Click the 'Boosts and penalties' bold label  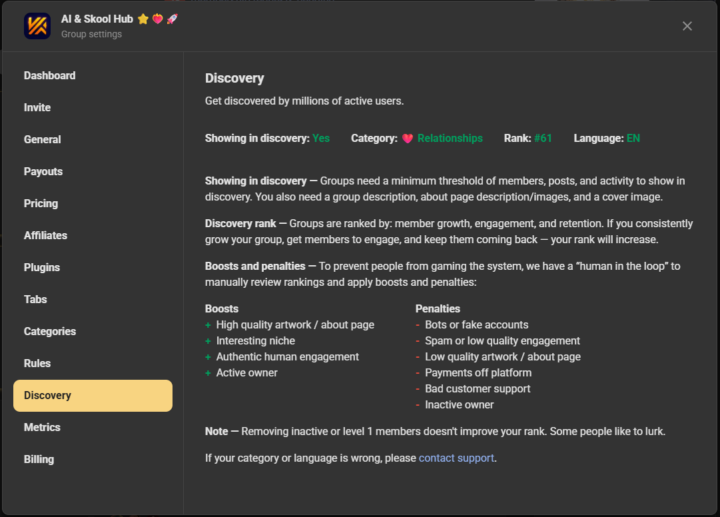point(255,266)
